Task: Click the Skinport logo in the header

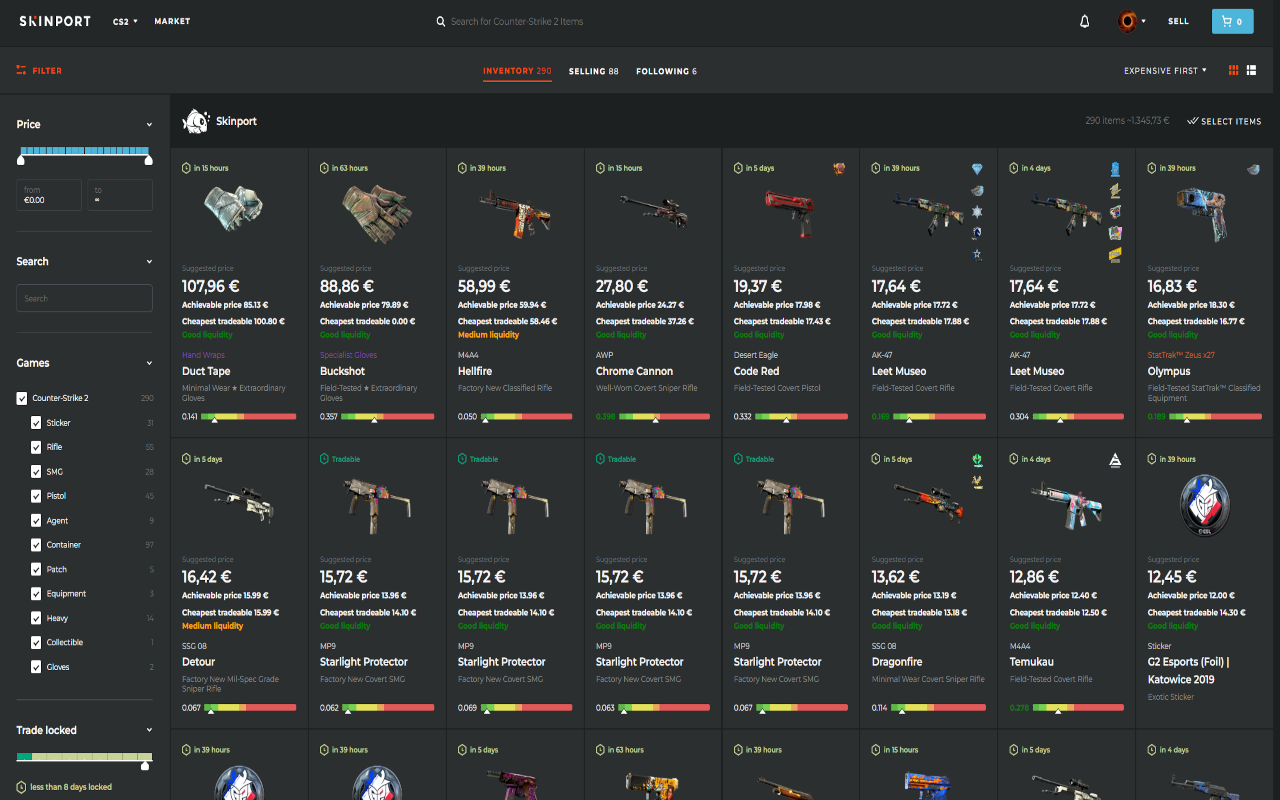Action: [x=55, y=21]
